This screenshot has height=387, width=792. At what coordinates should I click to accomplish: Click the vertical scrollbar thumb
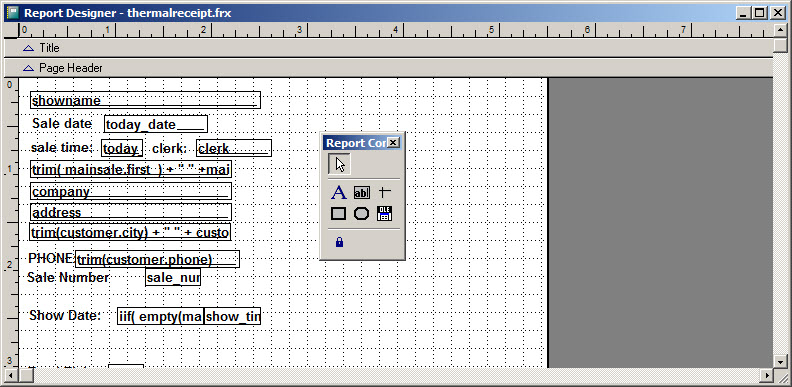click(x=780, y=45)
